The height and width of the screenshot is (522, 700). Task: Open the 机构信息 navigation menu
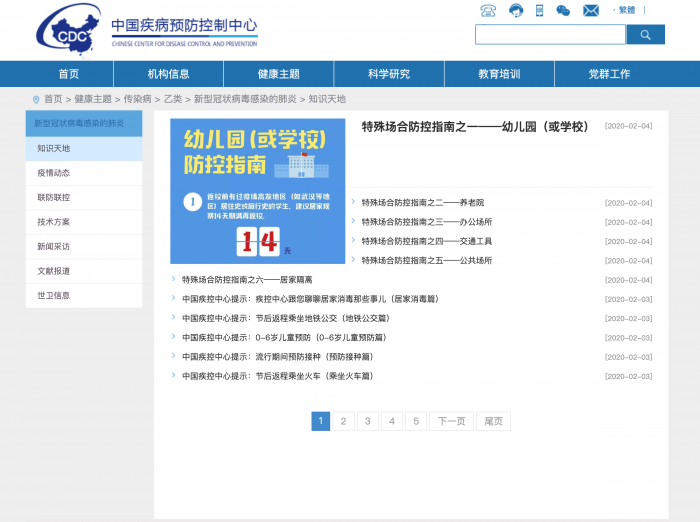pos(168,74)
